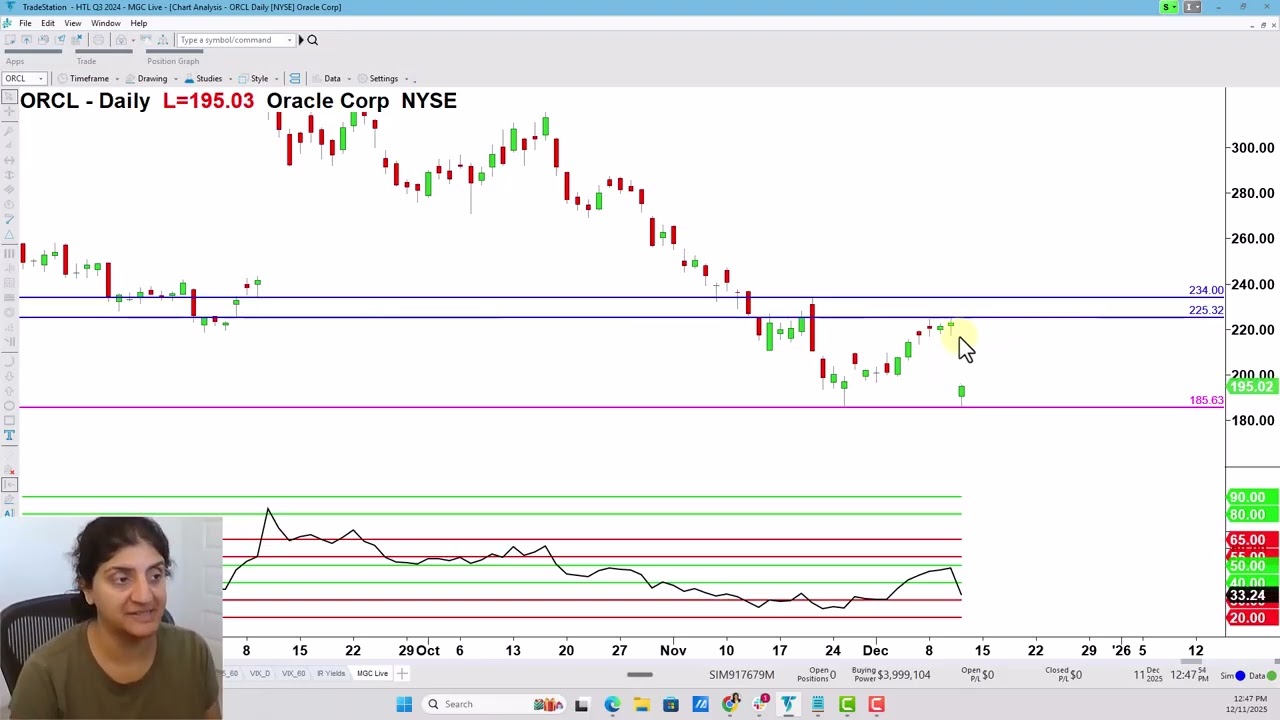
Task: Click the green C app in taskbar
Action: (x=847, y=704)
